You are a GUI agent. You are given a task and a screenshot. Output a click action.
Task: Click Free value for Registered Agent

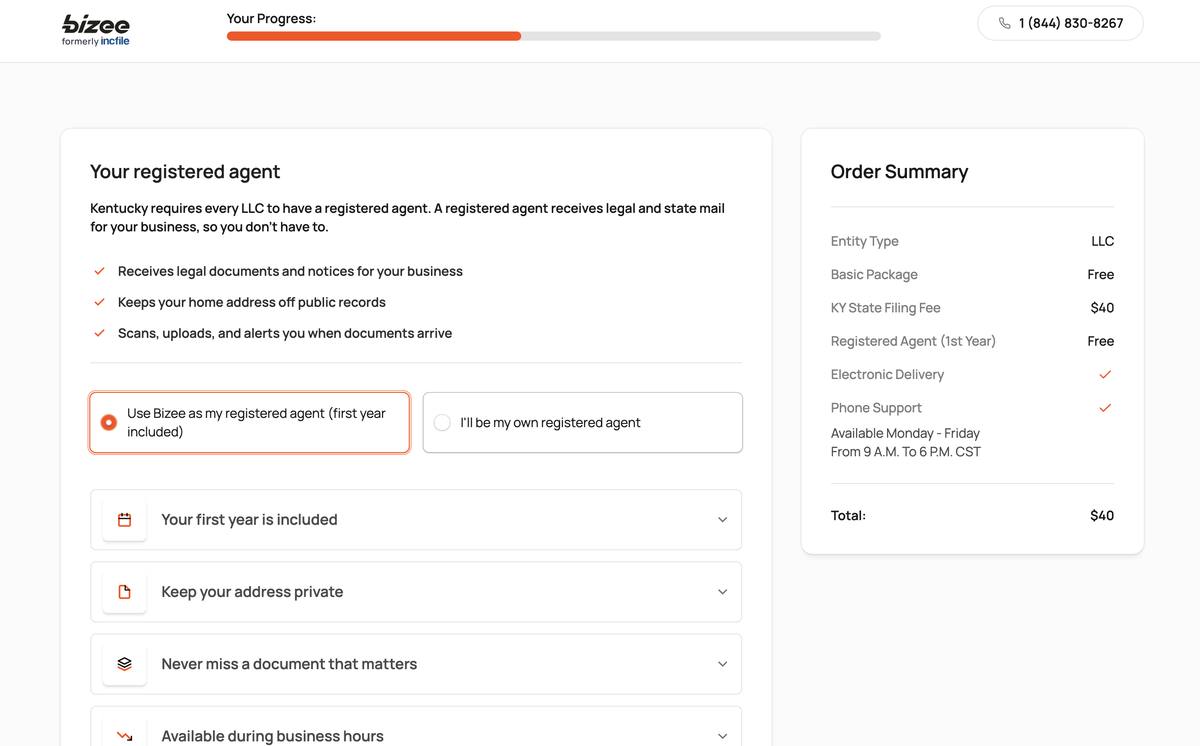pos(1100,341)
